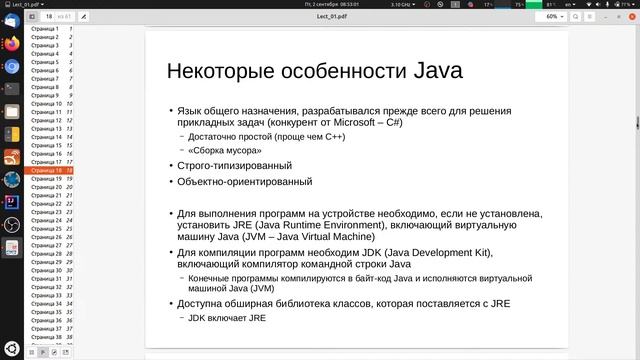The image size is (640, 360).
Task: Click the bullet text Строго-типизированный
Action: tap(234, 166)
